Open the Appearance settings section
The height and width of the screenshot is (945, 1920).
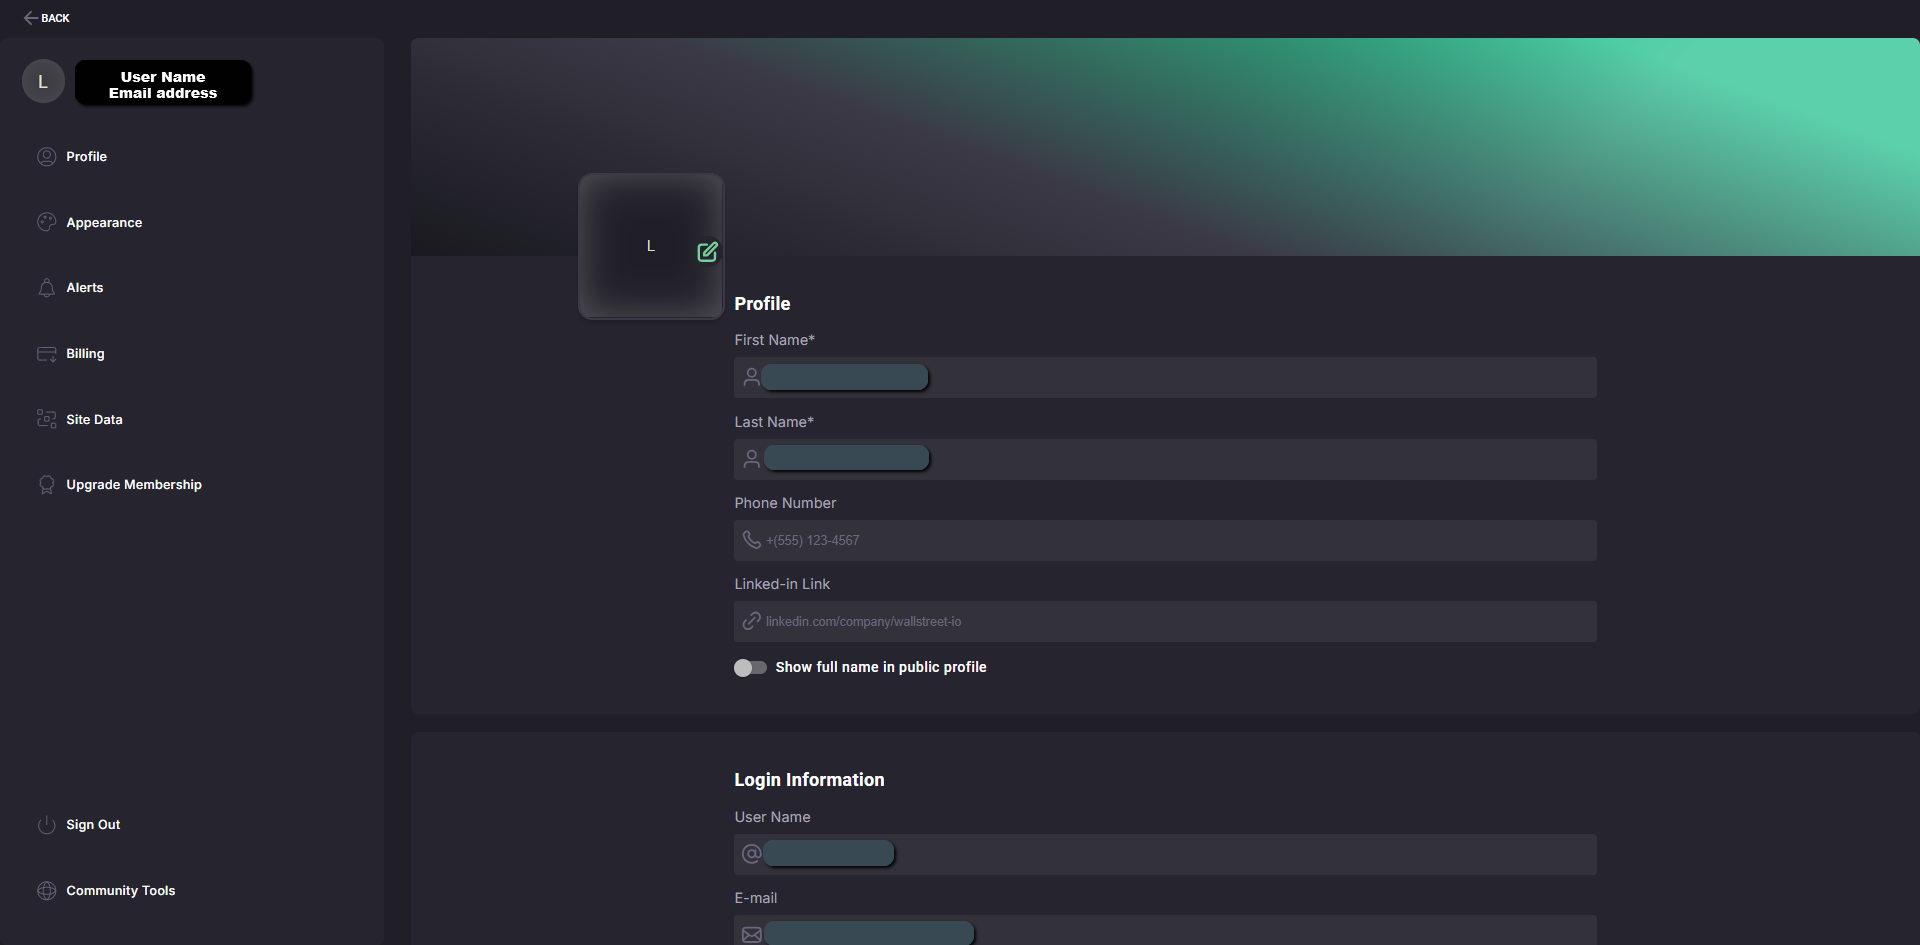click(104, 223)
